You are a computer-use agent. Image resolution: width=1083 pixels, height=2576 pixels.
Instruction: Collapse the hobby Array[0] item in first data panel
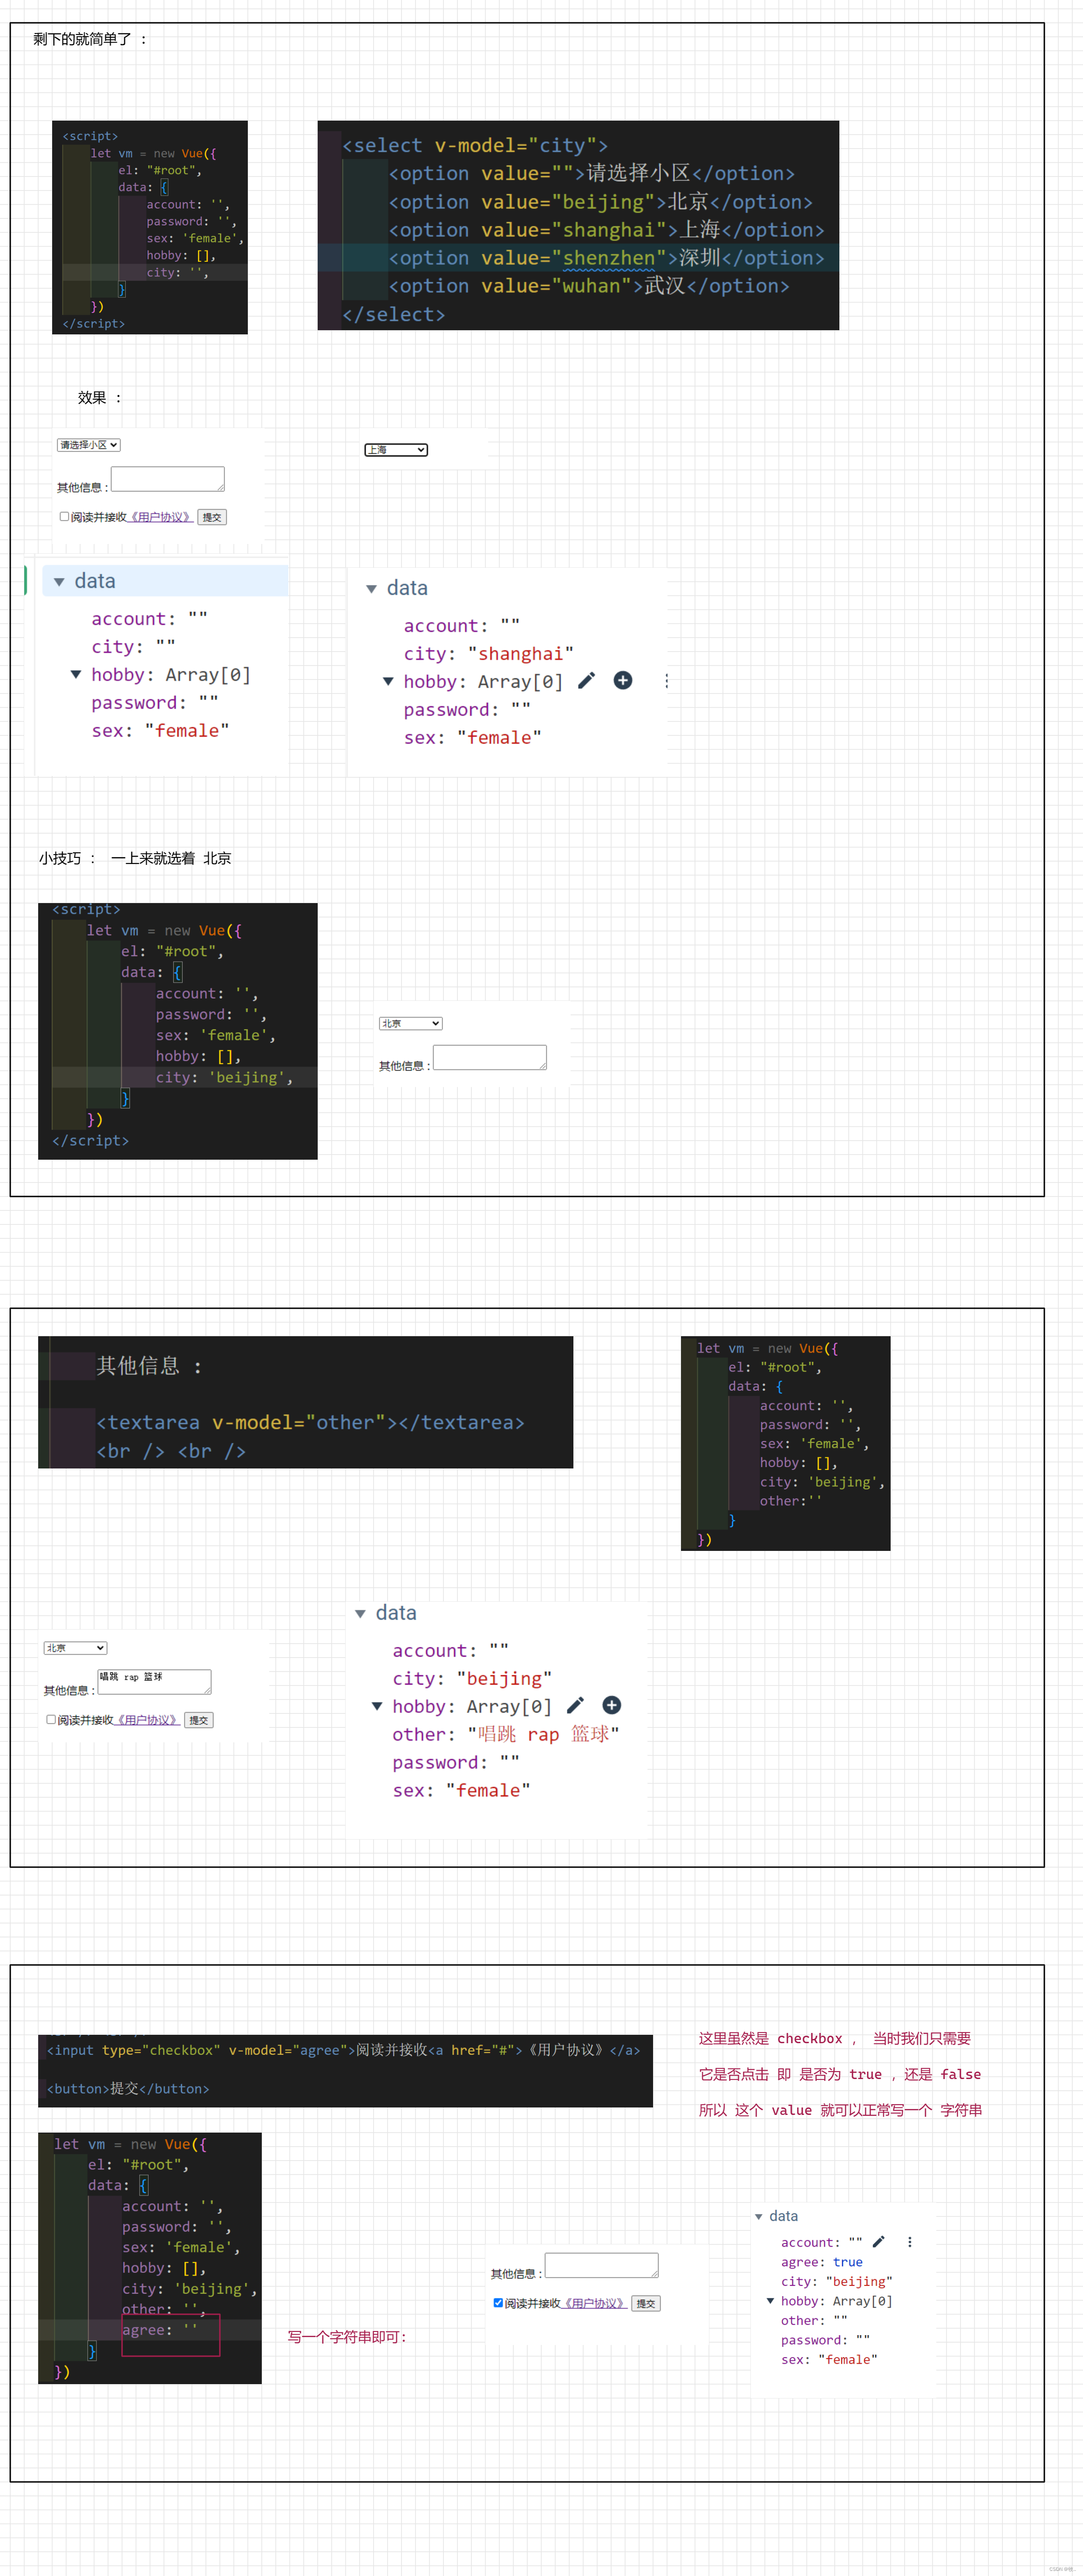pos(76,675)
